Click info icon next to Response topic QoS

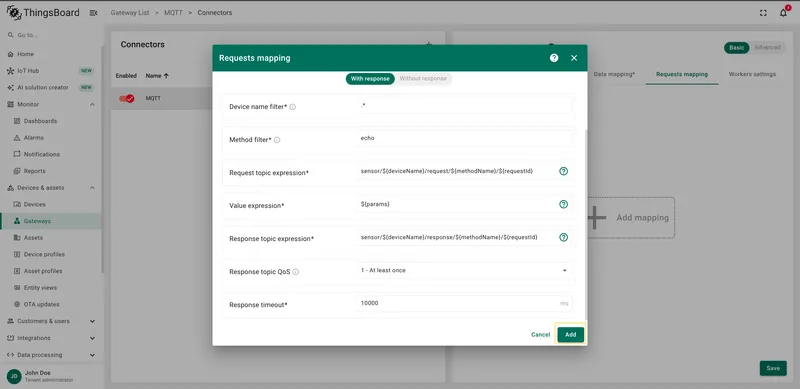296,272
